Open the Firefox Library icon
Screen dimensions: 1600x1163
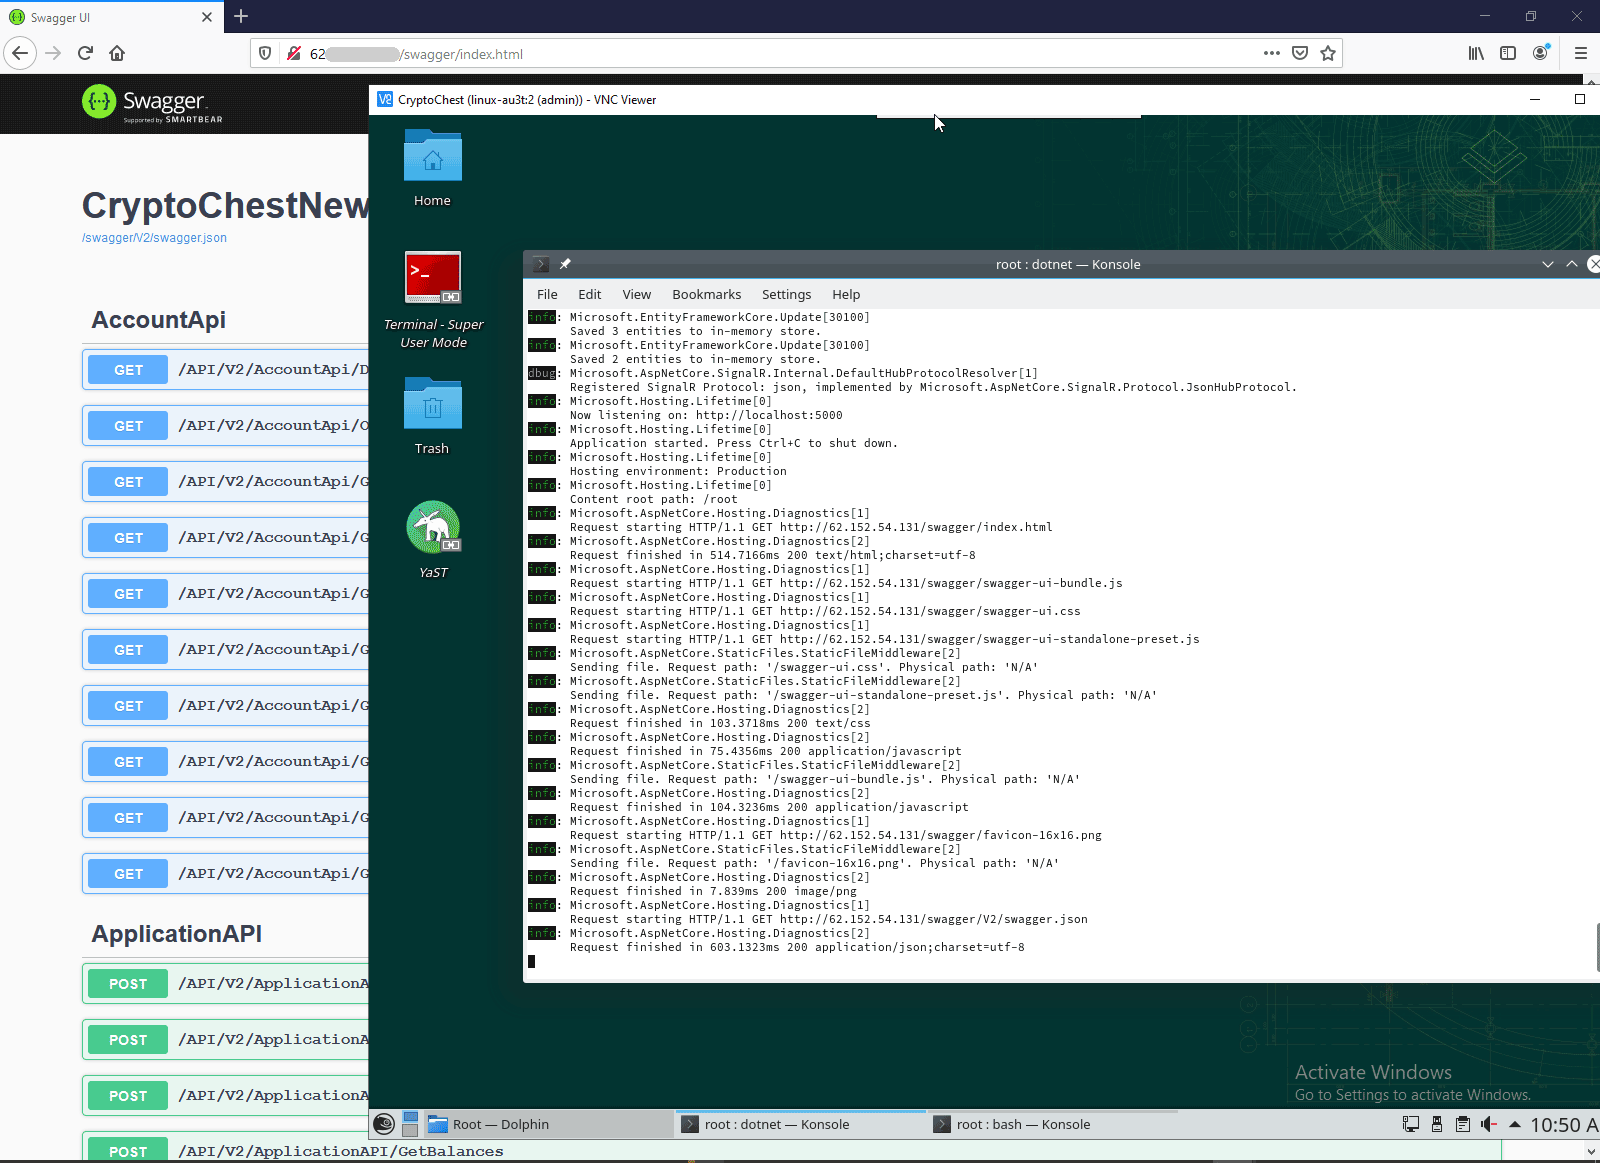pyautogui.click(x=1476, y=53)
